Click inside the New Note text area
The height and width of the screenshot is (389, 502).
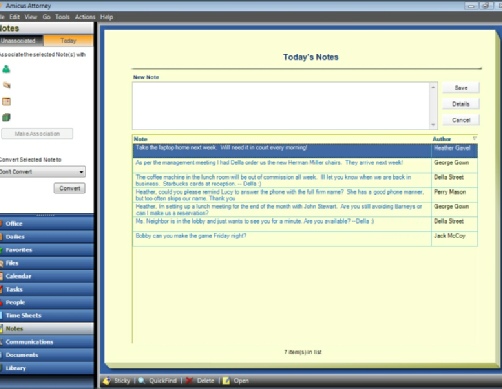(x=281, y=106)
